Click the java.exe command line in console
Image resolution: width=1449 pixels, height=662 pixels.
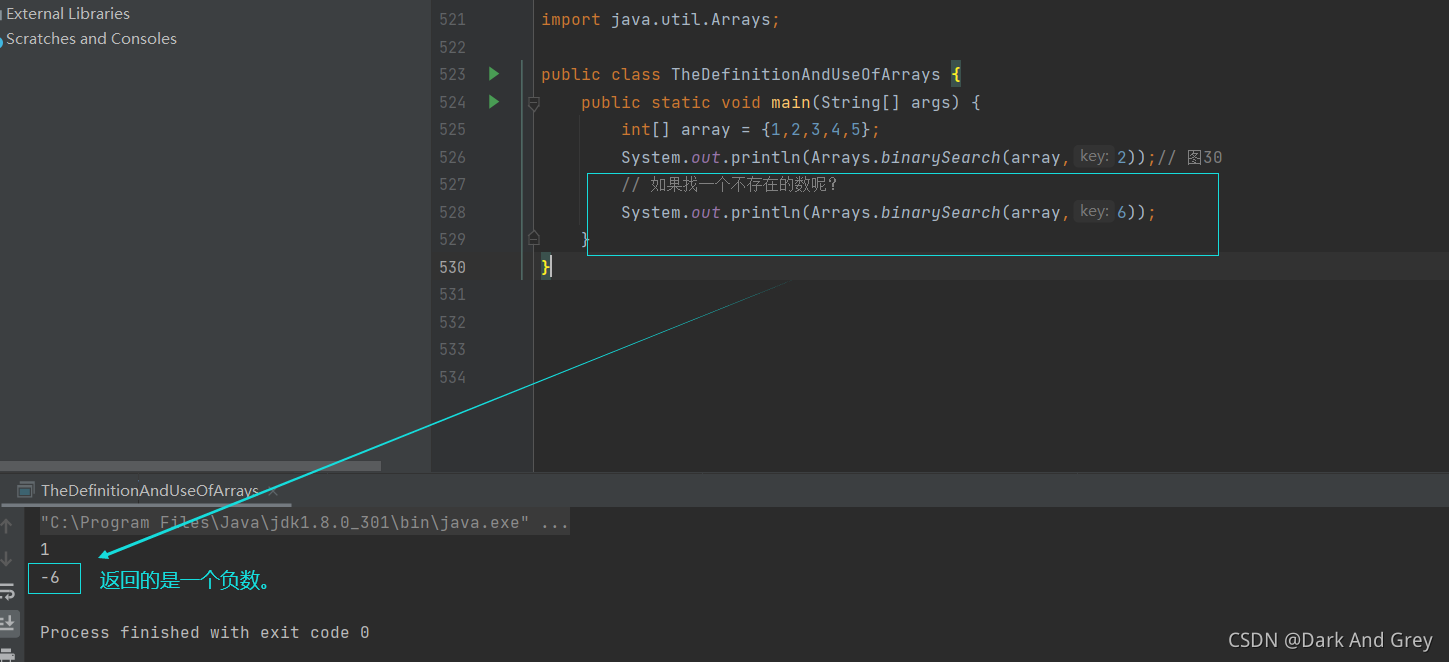pos(305,522)
